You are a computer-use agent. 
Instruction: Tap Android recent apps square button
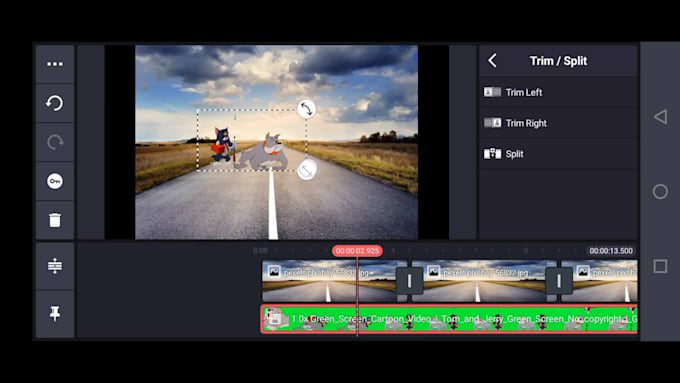660,266
